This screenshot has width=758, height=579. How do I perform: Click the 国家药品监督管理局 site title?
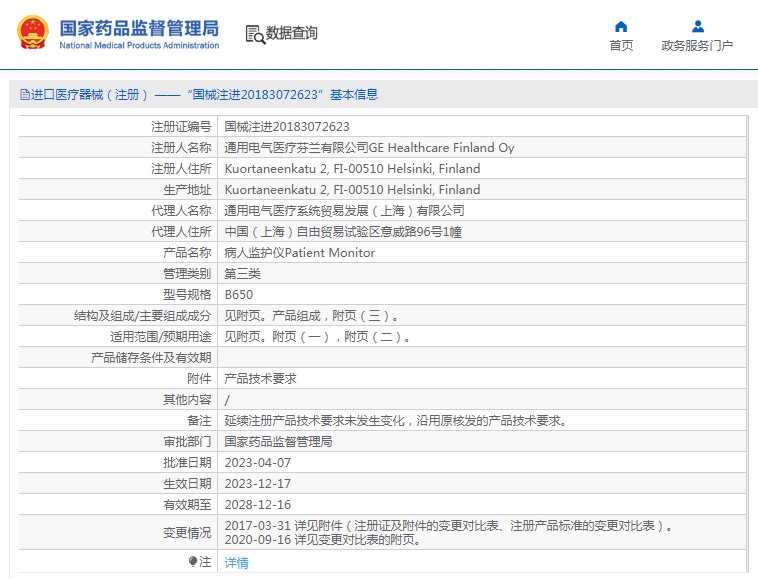(139, 29)
